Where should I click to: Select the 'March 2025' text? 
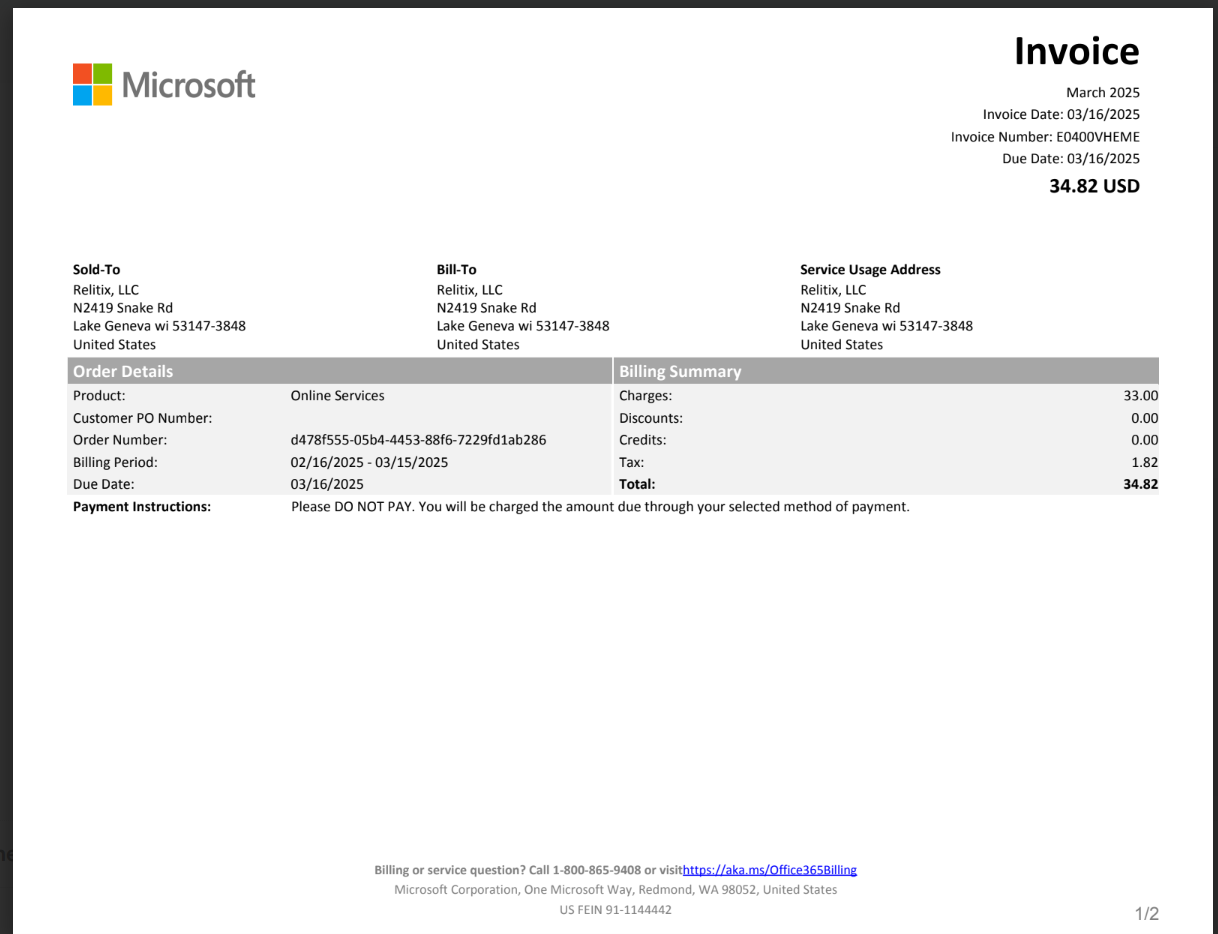[1103, 93]
